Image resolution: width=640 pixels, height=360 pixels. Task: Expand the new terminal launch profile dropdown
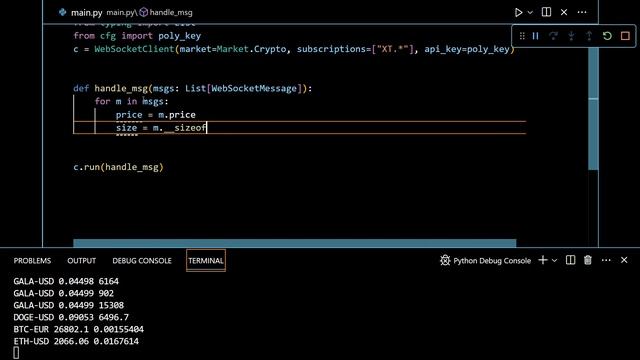[554, 260]
